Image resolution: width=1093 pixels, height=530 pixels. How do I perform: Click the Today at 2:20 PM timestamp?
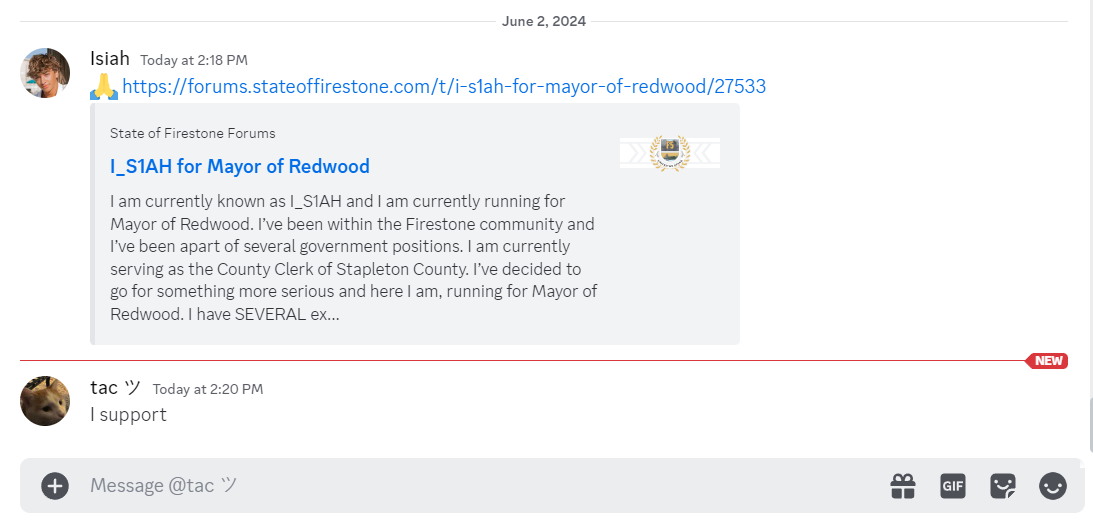(208, 389)
